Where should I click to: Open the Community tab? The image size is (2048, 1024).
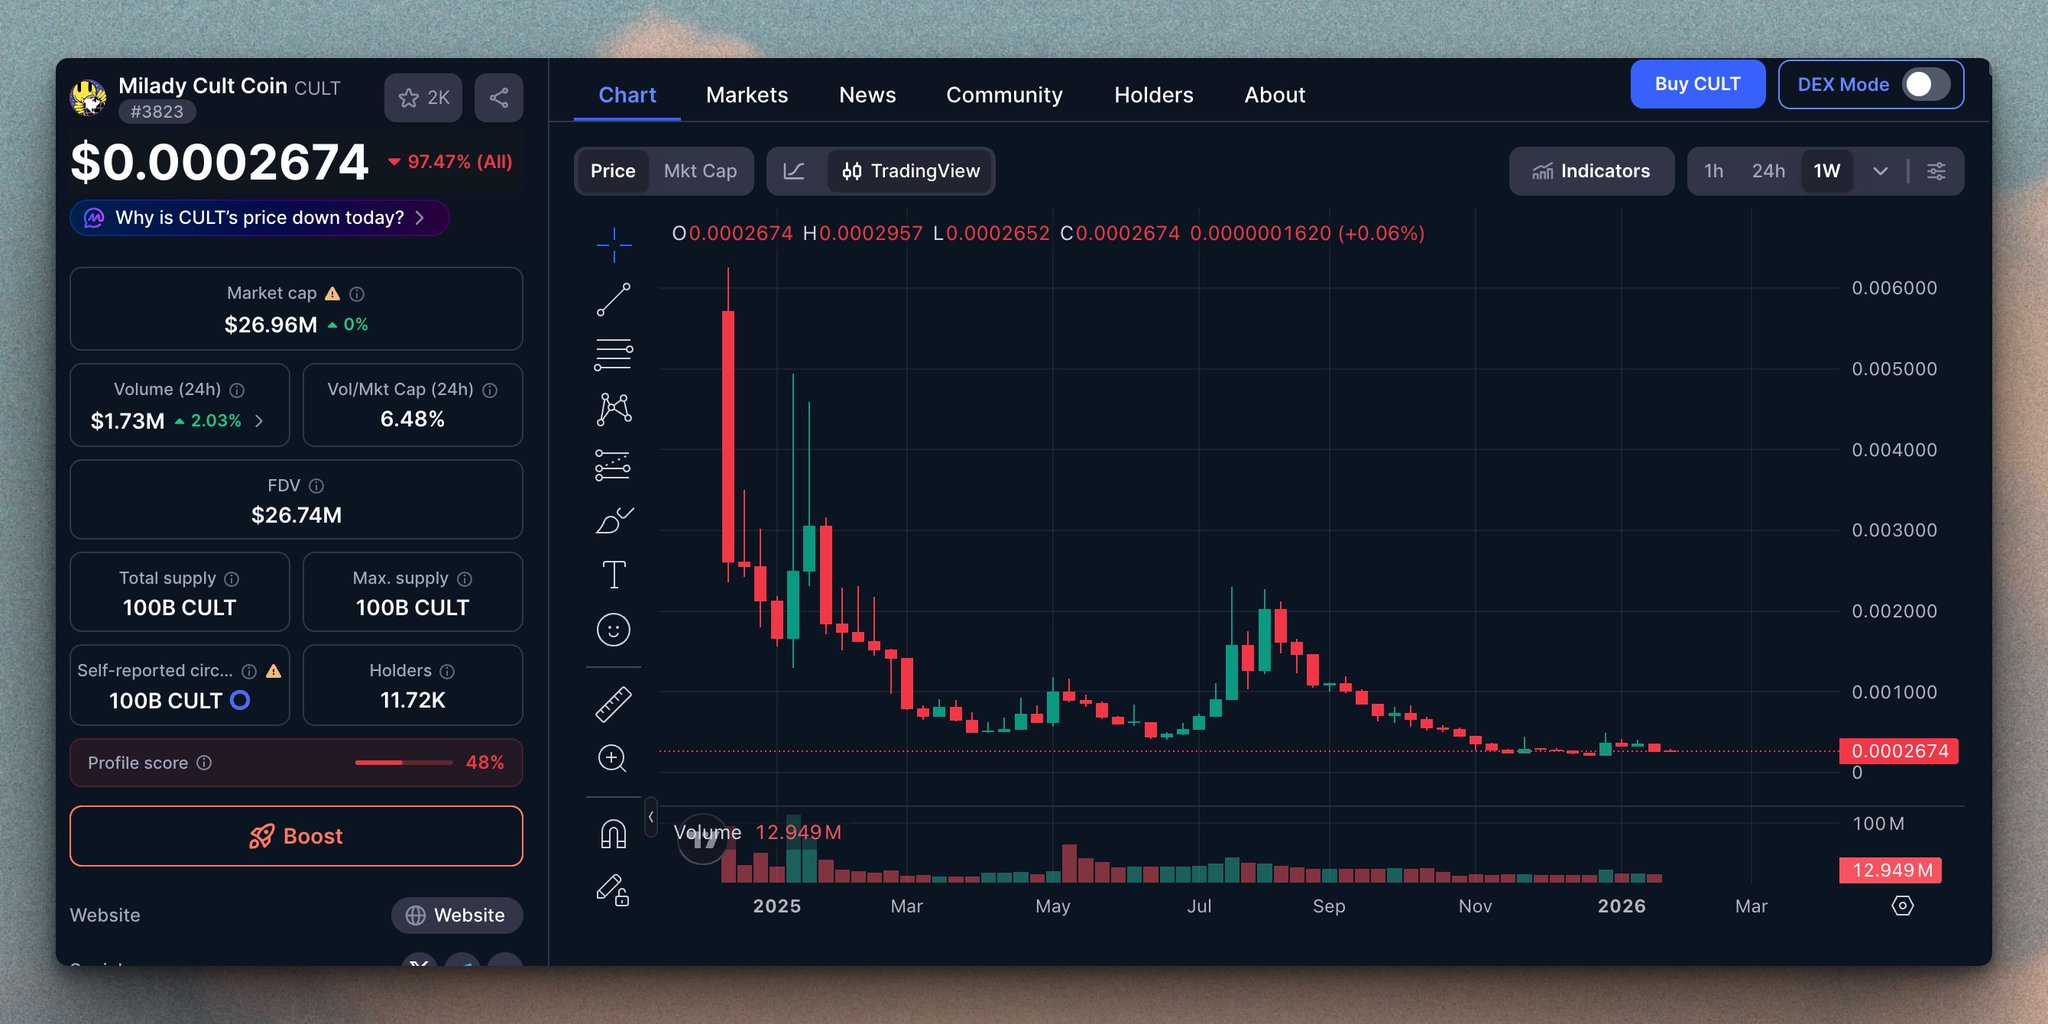pyautogui.click(x=1004, y=95)
